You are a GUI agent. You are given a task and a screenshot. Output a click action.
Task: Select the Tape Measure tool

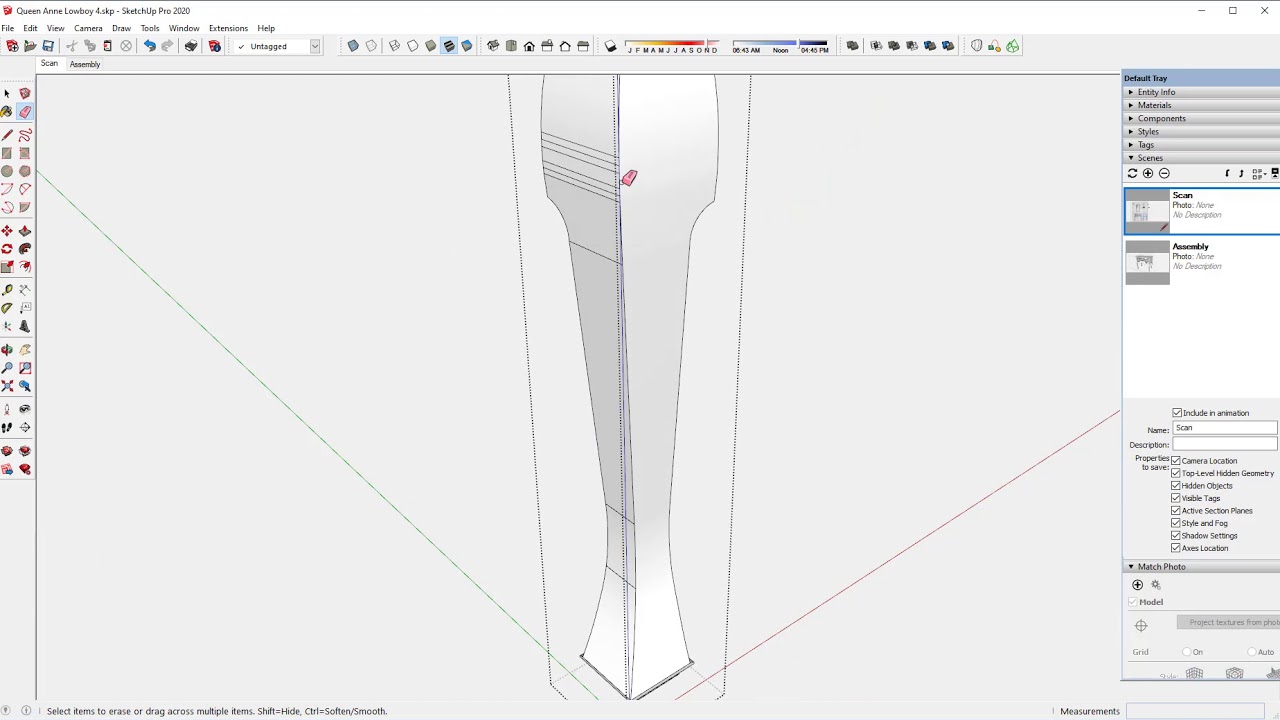pos(7,290)
